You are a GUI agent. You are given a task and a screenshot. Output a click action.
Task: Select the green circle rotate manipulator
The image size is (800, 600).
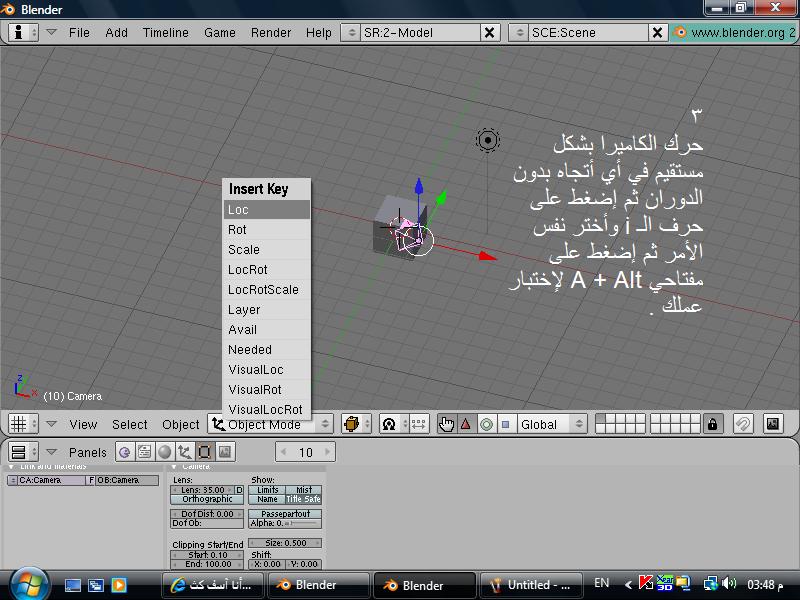(x=486, y=424)
